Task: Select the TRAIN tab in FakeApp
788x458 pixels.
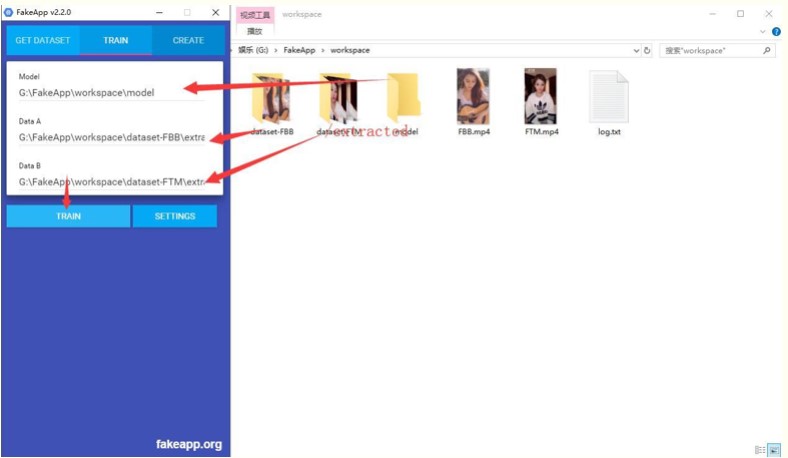Action: (x=116, y=40)
